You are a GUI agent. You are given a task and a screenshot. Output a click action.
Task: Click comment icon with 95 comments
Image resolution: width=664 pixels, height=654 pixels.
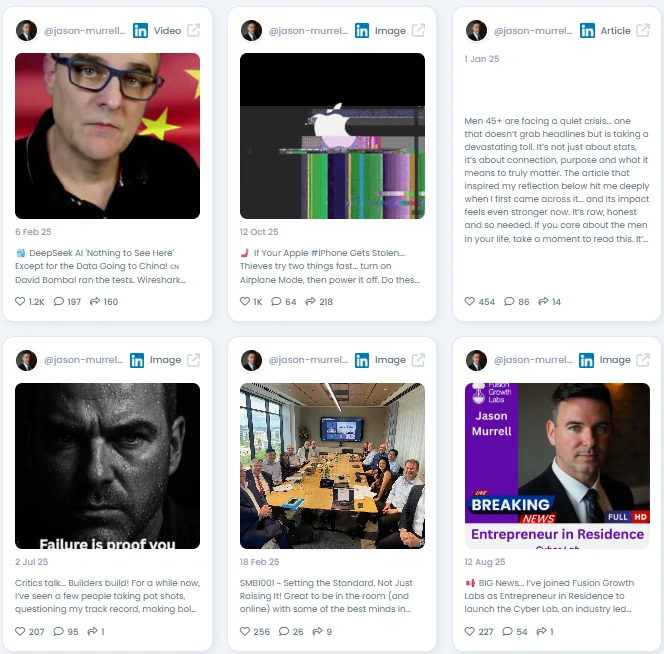(x=58, y=631)
